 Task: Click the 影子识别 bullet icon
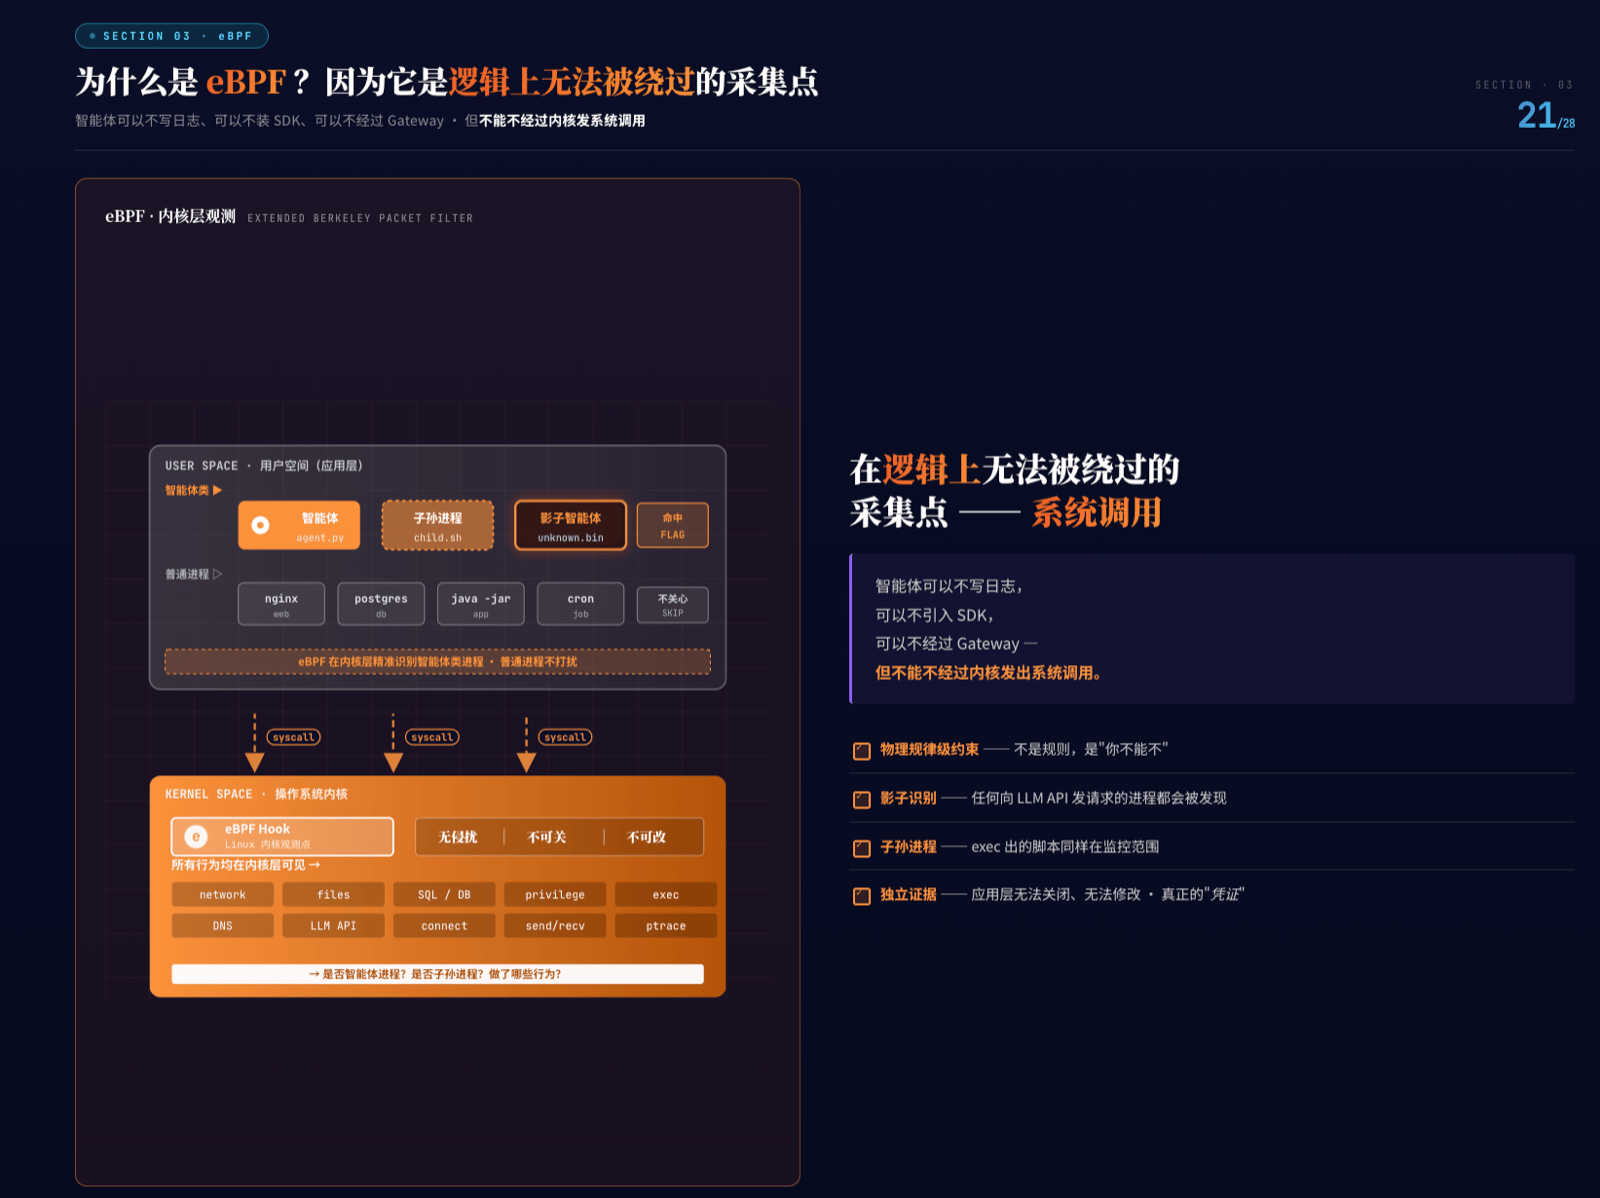(860, 798)
